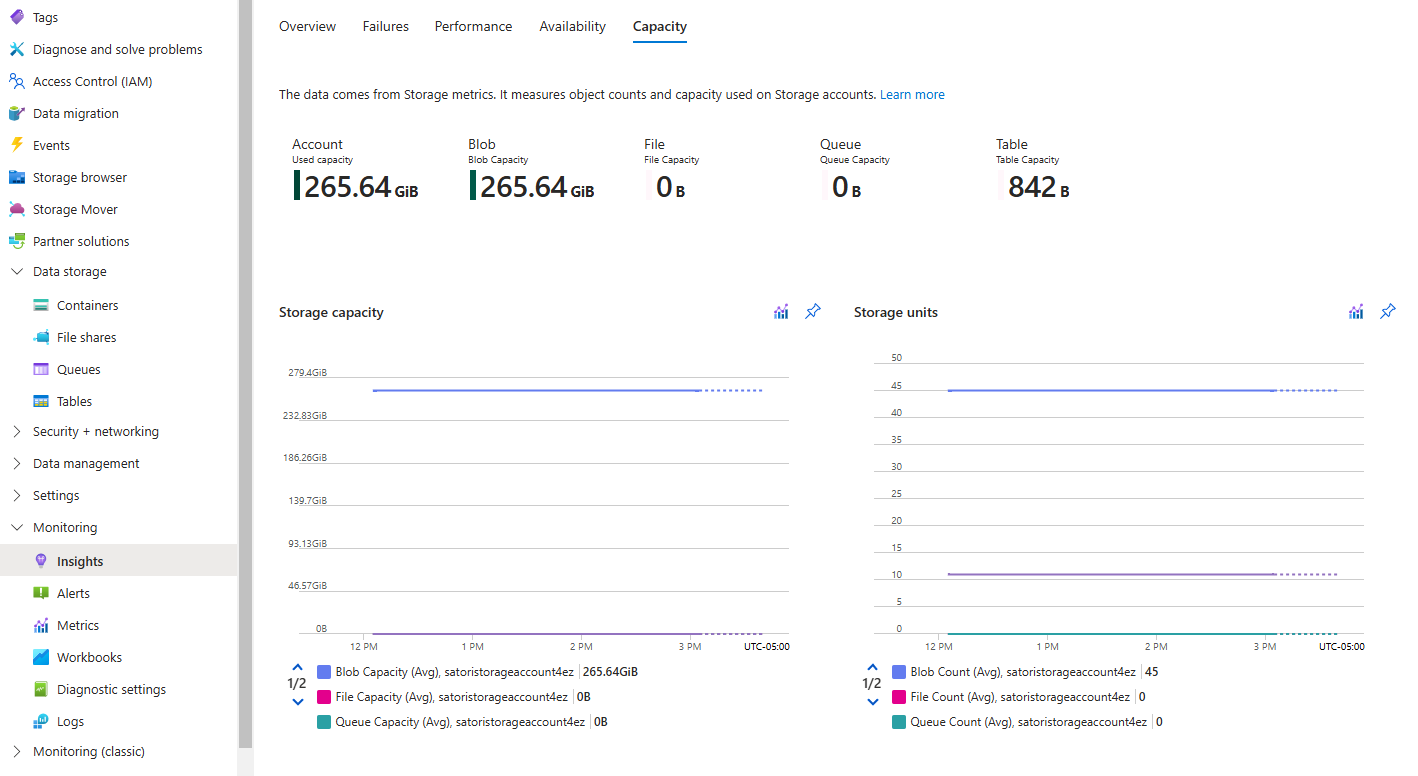
Task: Click the Diagnostic settings icon
Action: coord(41,689)
